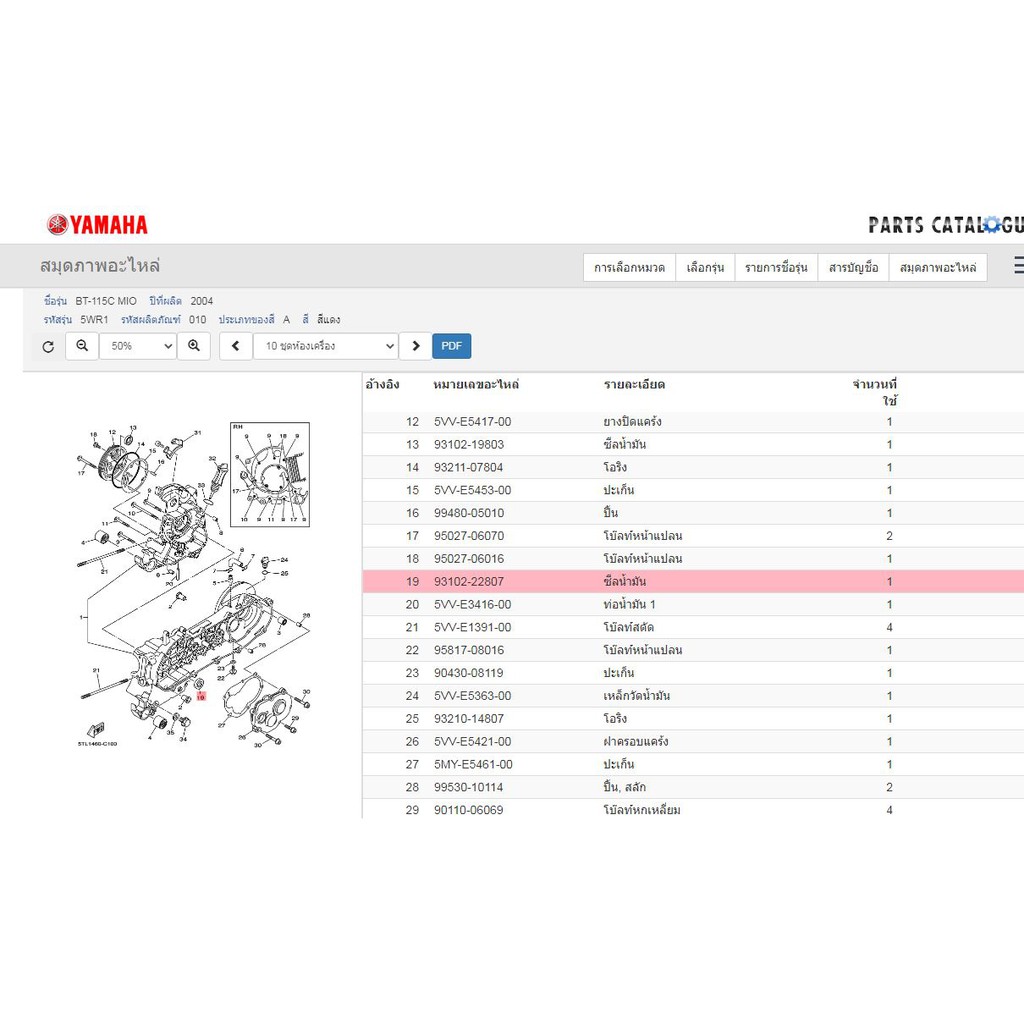Open the 50% zoom level dropdown

(x=138, y=346)
